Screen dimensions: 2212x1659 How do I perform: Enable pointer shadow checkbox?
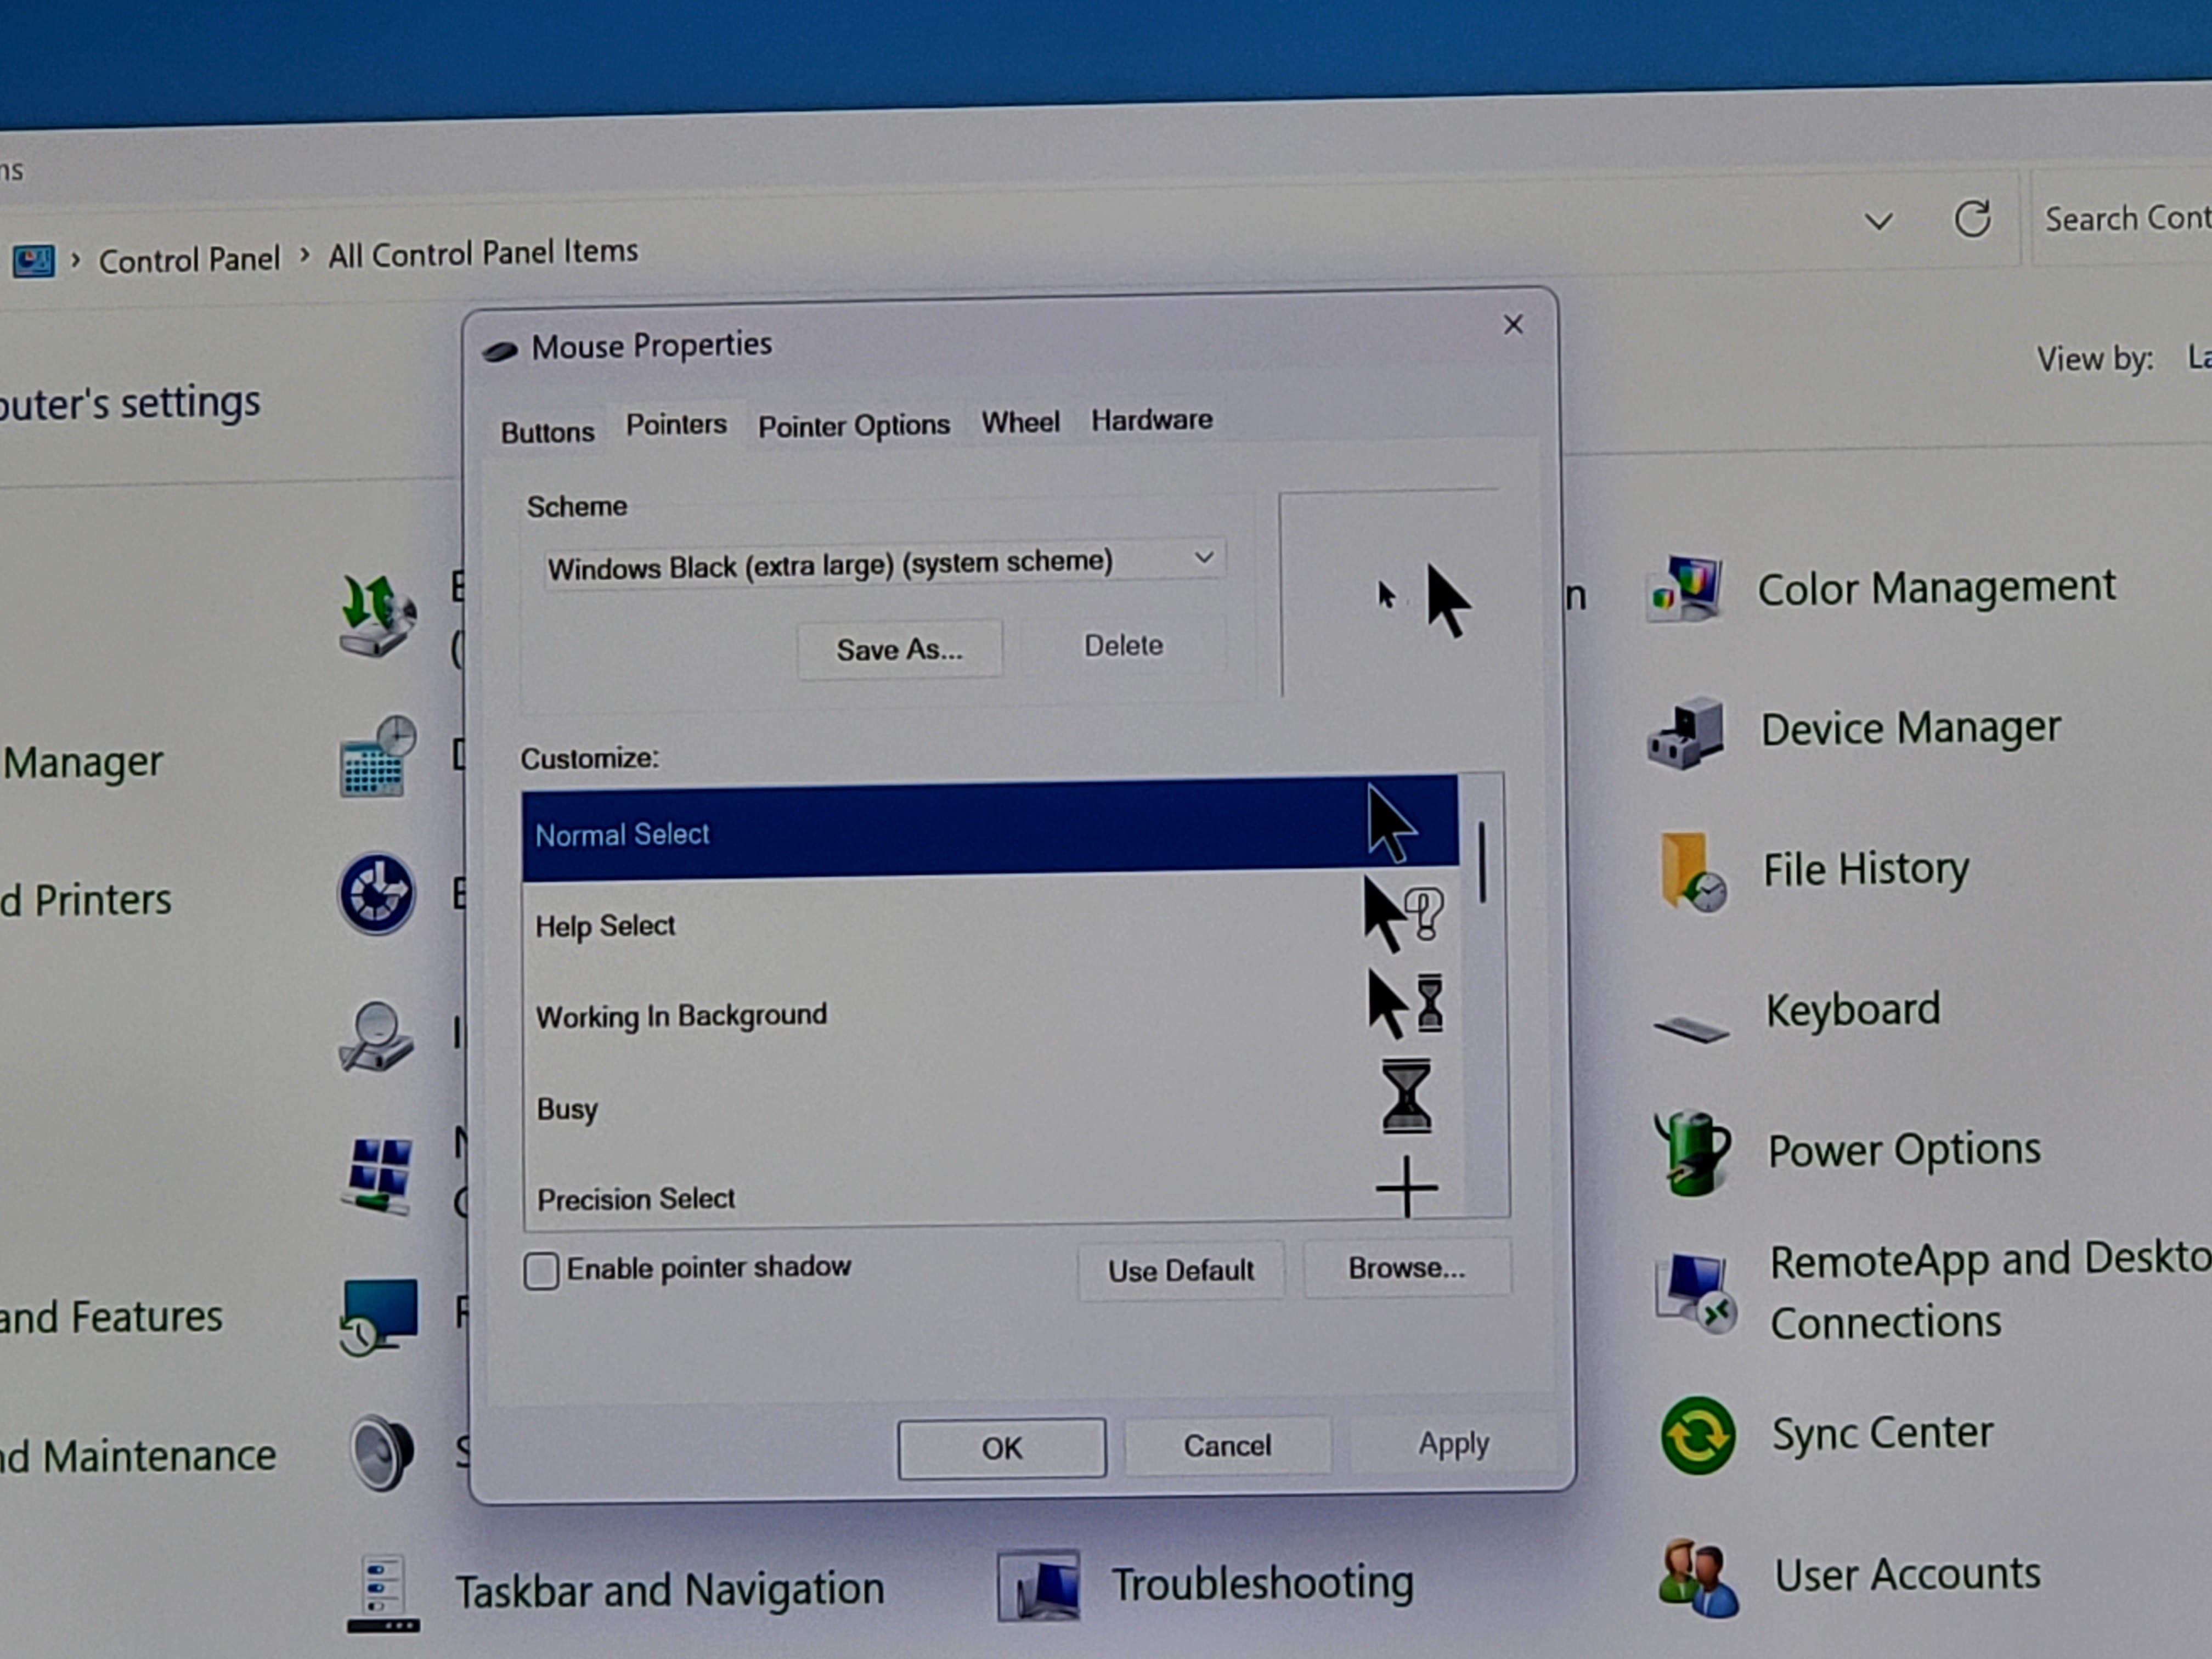tap(541, 1271)
